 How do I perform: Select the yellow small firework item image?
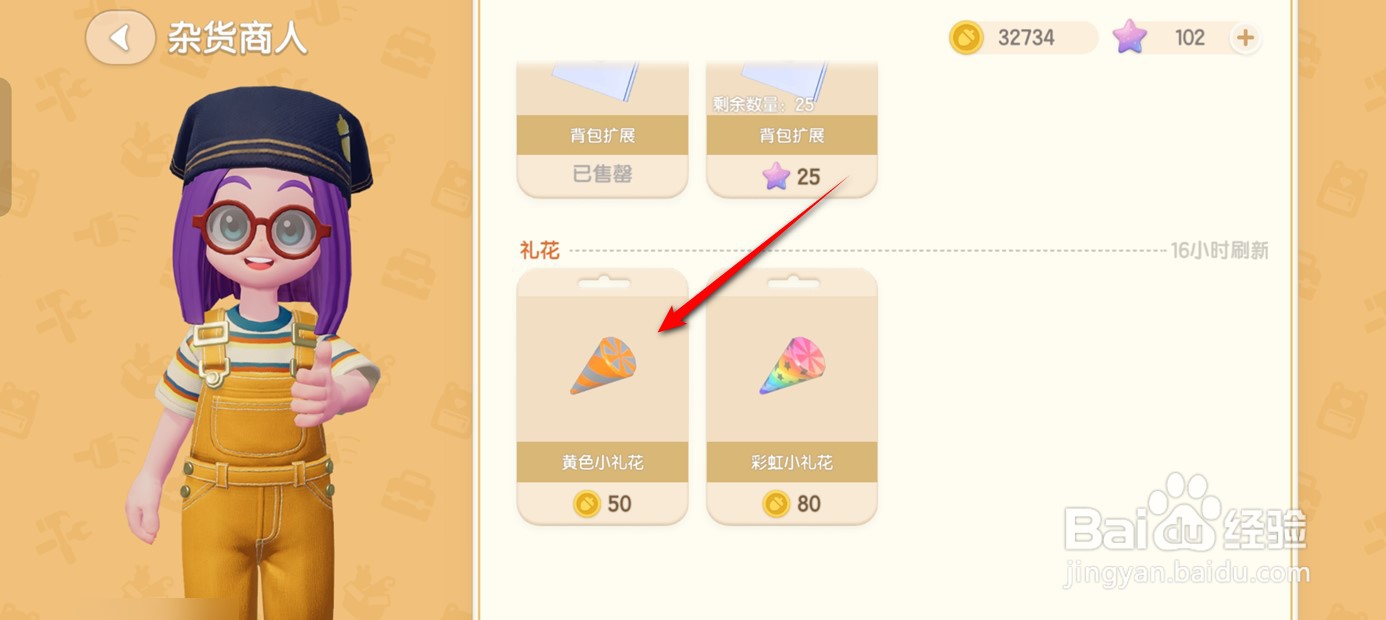point(603,365)
